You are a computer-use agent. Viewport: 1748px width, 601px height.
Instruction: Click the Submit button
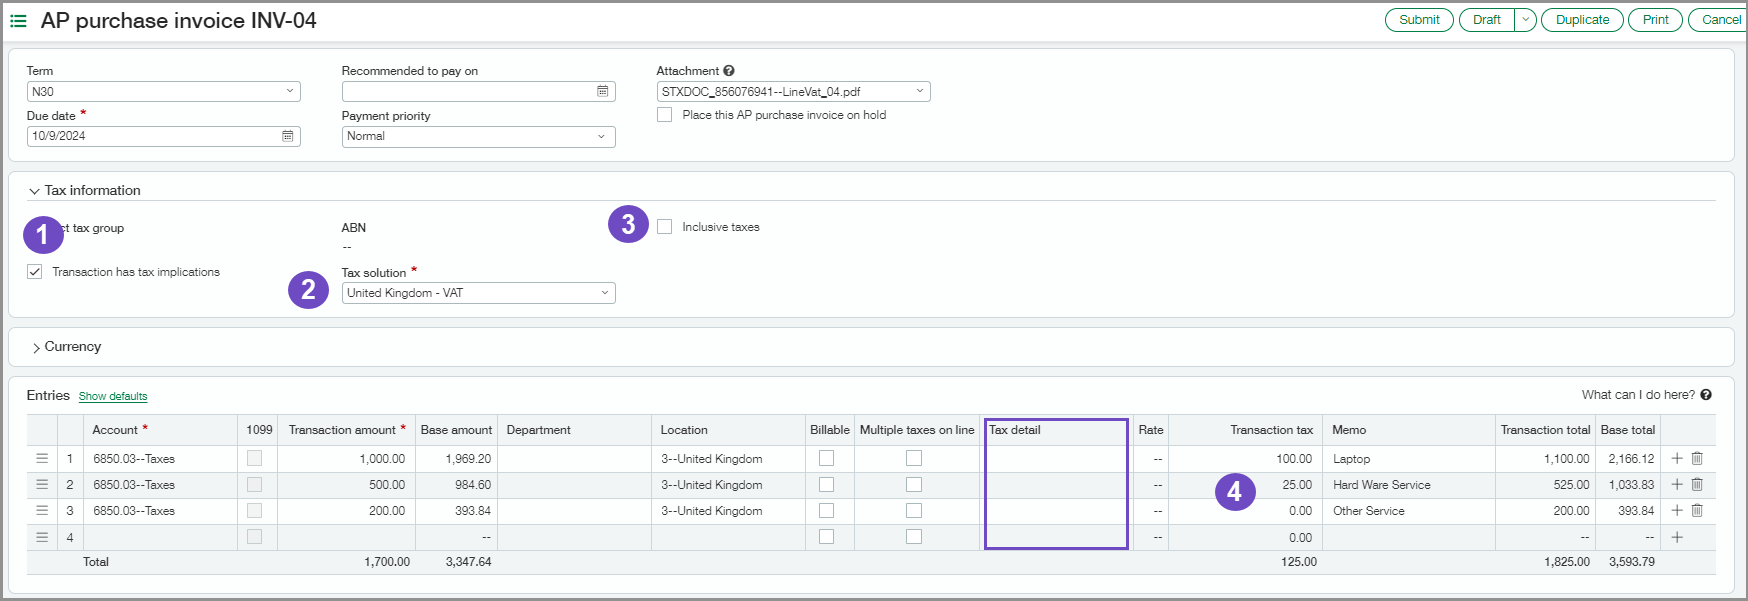pyautogui.click(x=1419, y=20)
